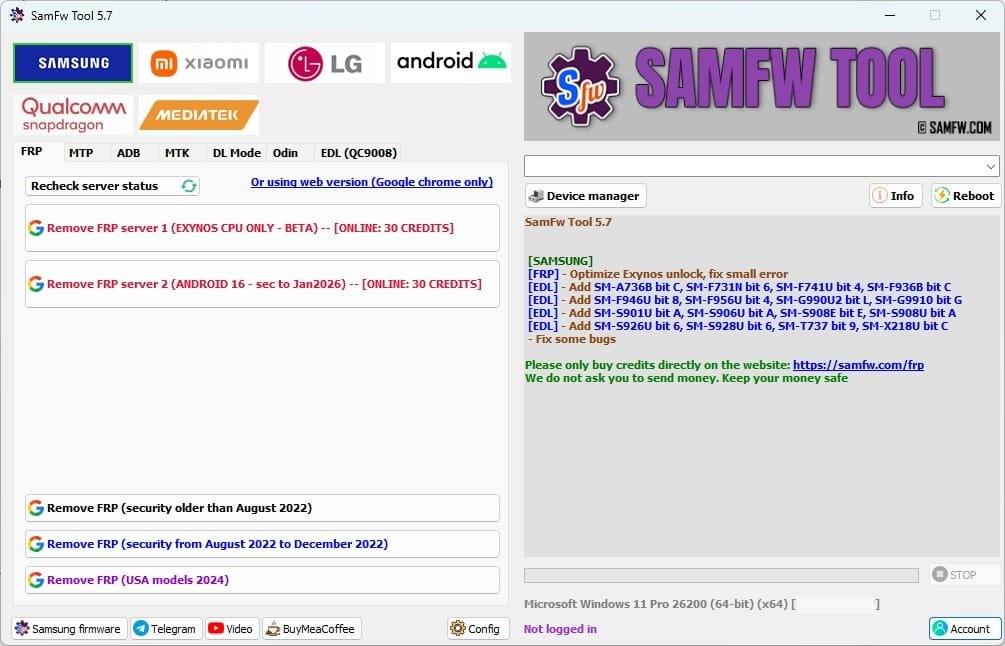Select the Xiaomi brand logo
Viewport: 1005px width, 646px height.
pyautogui.click(x=199, y=63)
